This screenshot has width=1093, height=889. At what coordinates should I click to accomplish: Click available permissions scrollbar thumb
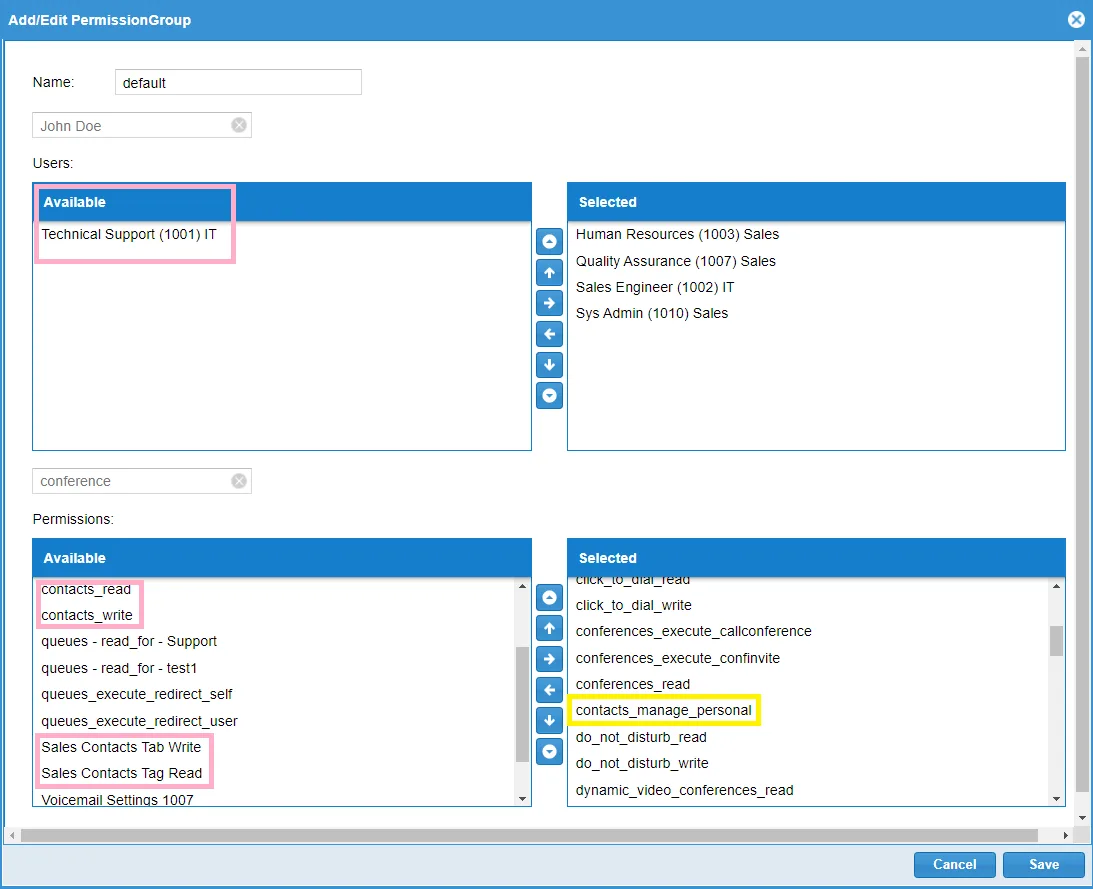click(522, 704)
